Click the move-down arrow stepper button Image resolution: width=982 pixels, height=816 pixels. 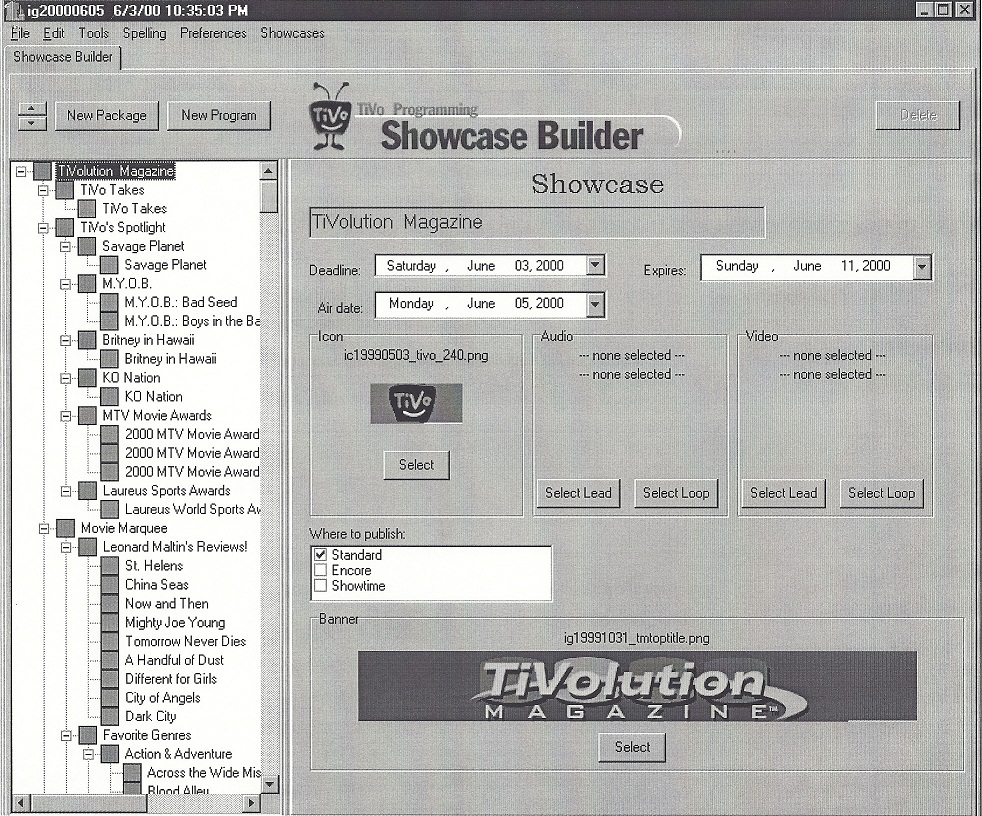(32, 123)
